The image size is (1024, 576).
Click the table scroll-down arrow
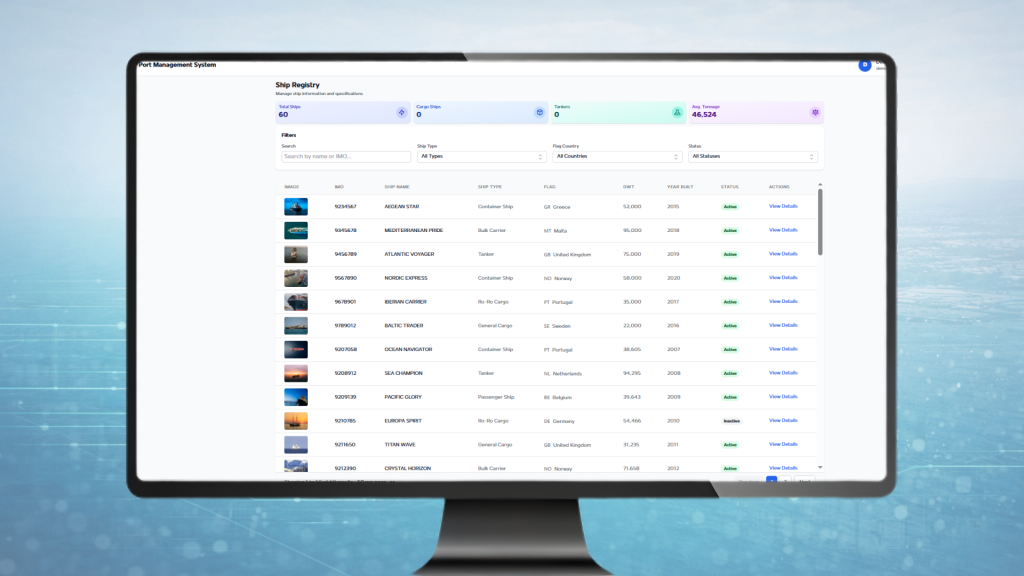820,468
